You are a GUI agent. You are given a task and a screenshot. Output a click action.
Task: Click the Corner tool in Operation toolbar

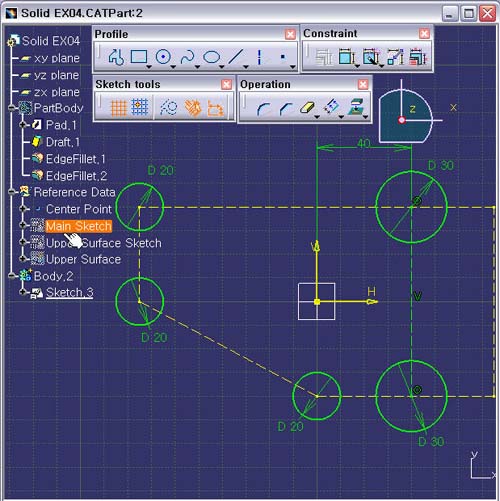coord(263,109)
